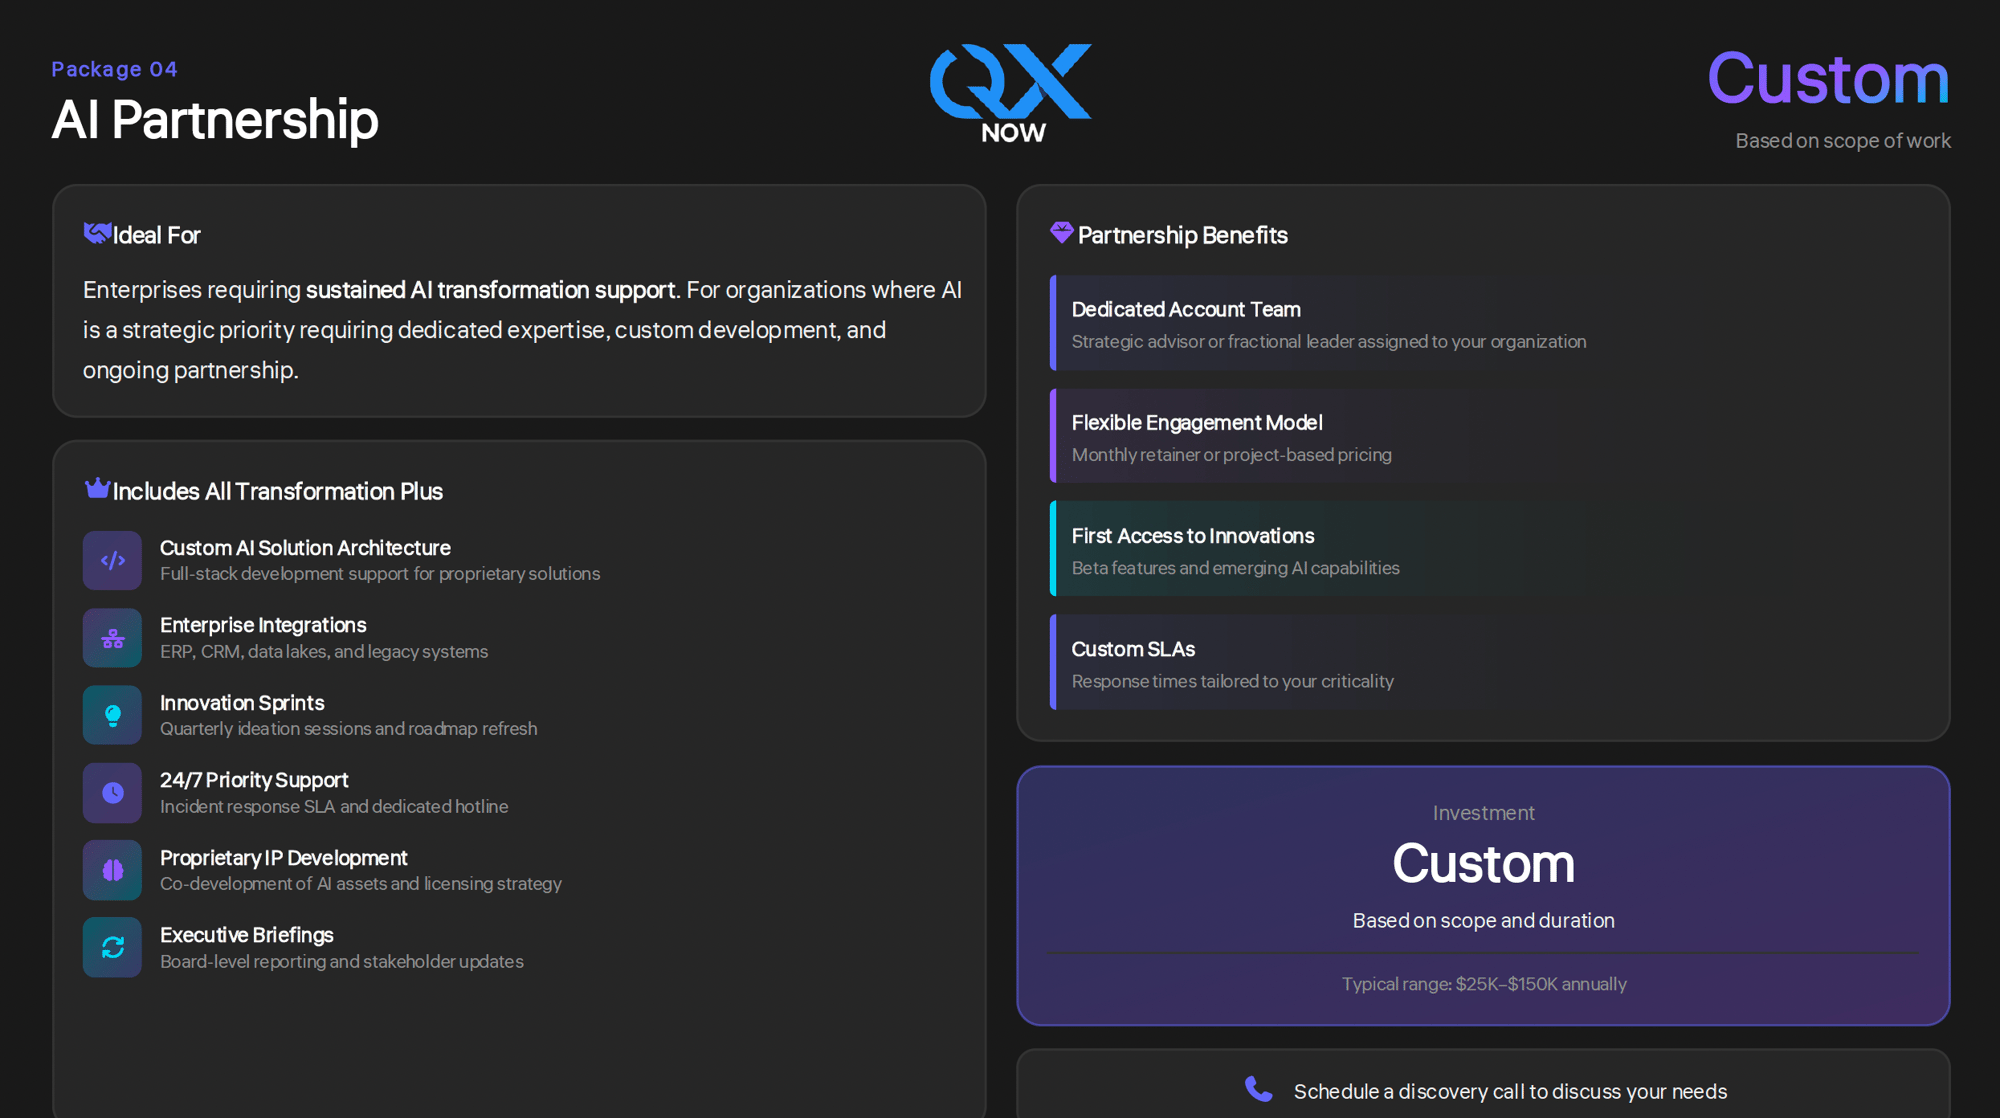Select the network icon for Enterprise Integrations
Viewport: 2000px width, 1118px height.
[113, 638]
